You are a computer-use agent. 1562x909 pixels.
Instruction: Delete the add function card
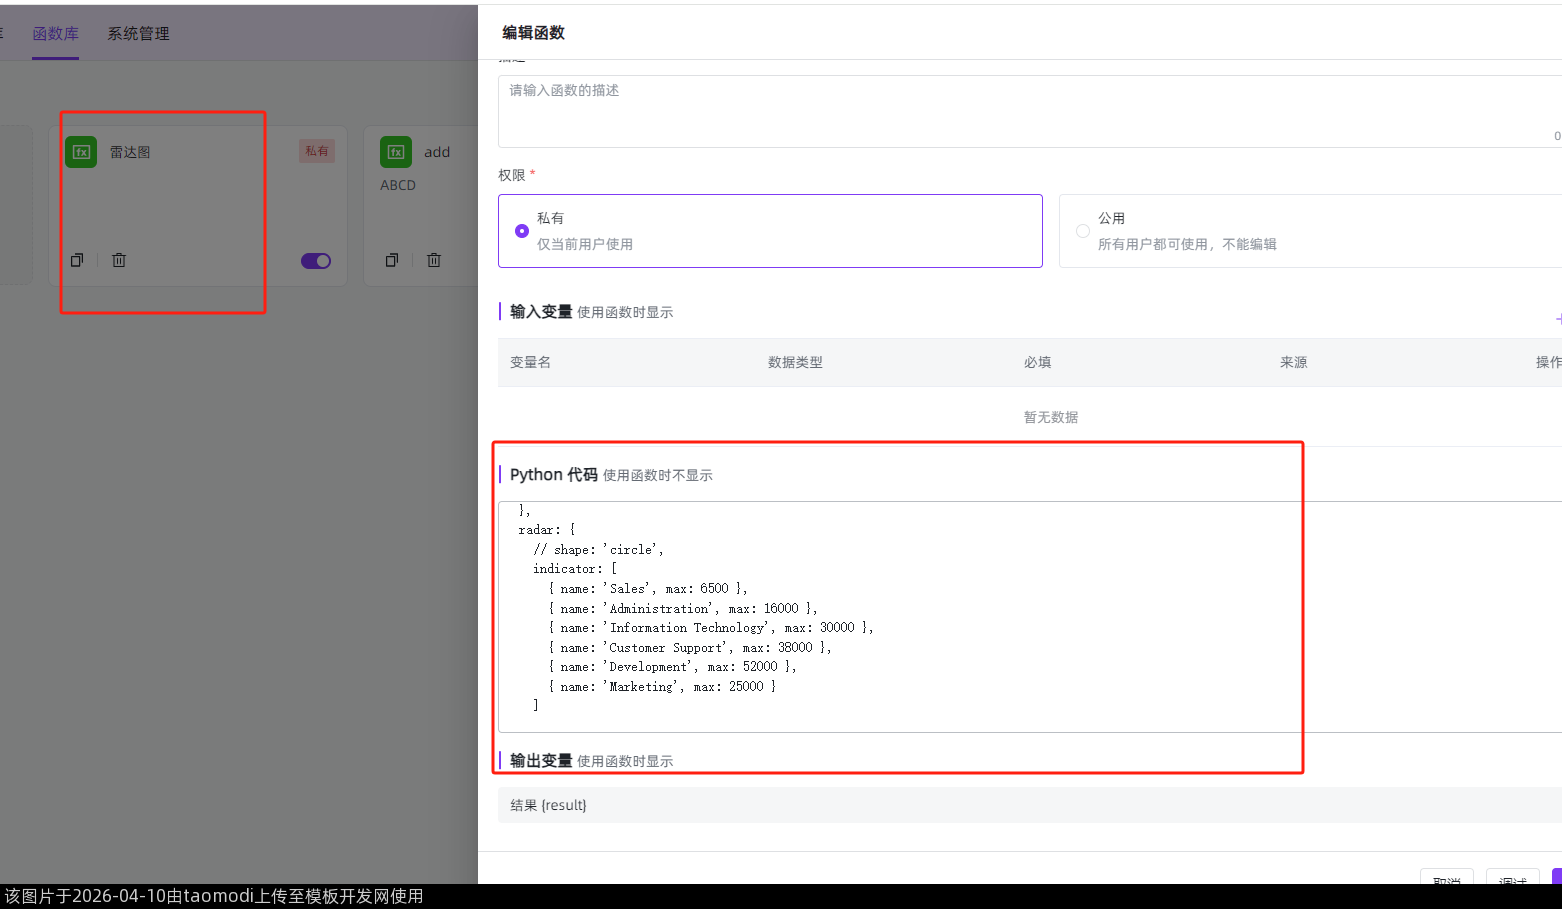pos(434,260)
